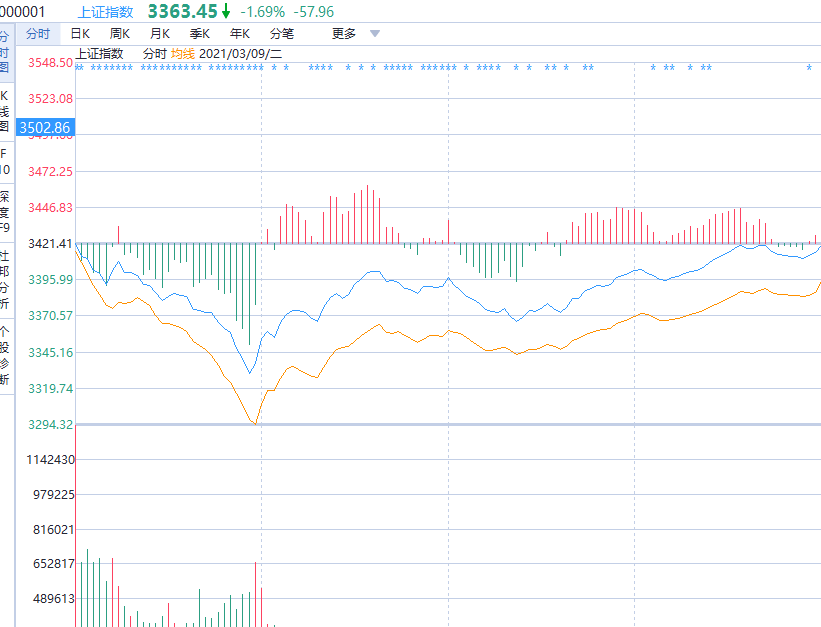Screen dimensions: 821x627
Task: Click the highlighted 3502.86 price marker
Action: [x=44, y=127]
